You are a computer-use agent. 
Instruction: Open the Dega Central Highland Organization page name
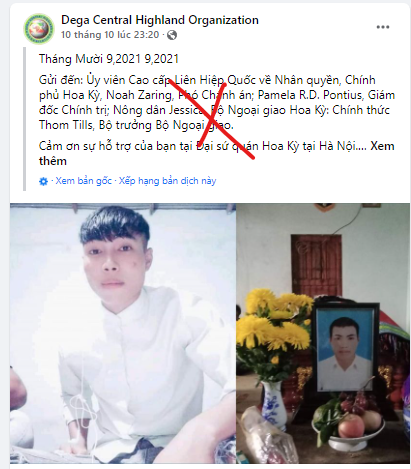160,20
